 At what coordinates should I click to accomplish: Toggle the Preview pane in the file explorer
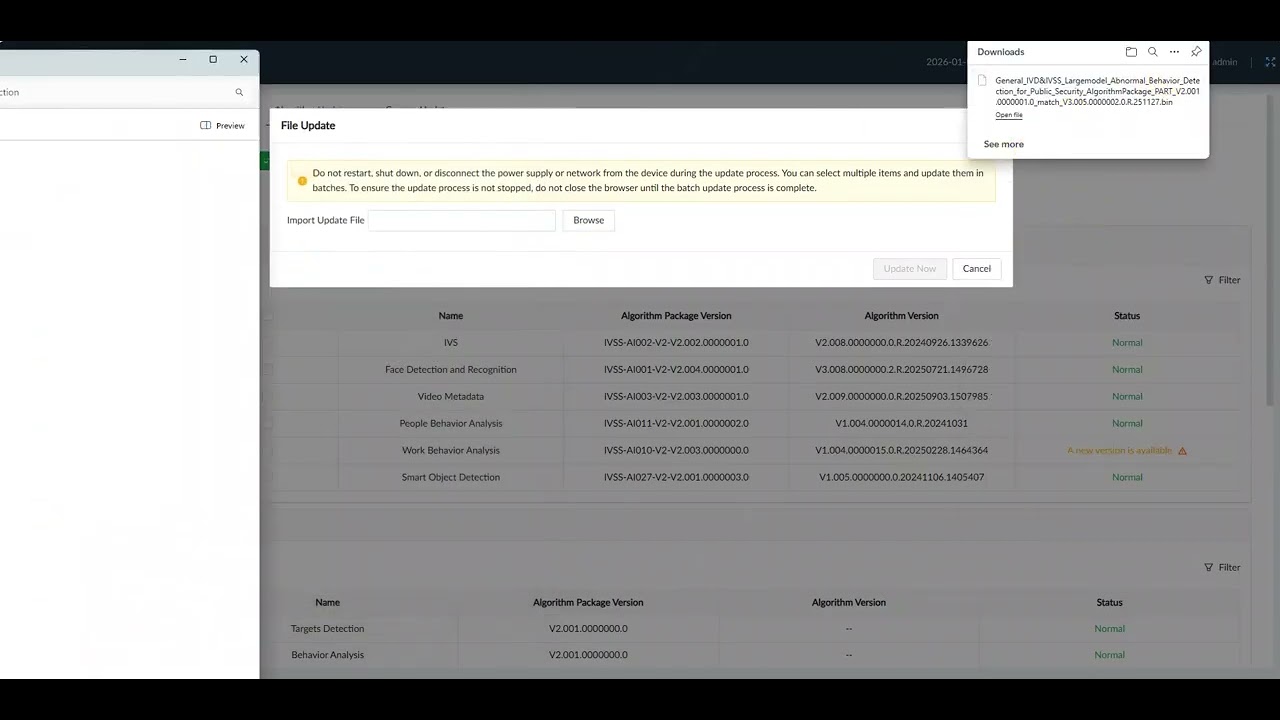pyautogui.click(x=222, y=126)
